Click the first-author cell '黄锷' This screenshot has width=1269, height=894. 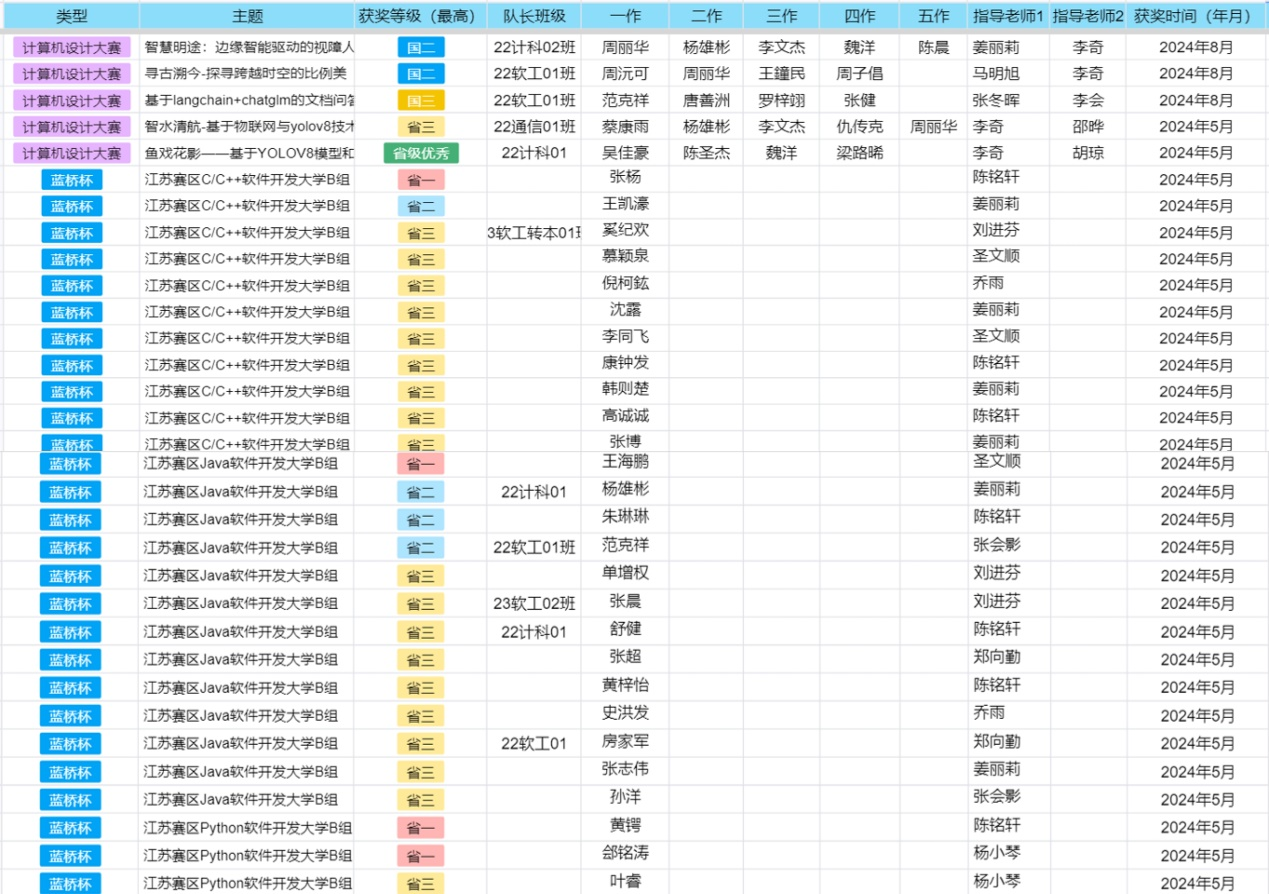pyautogui.click(x=625, y=825)
